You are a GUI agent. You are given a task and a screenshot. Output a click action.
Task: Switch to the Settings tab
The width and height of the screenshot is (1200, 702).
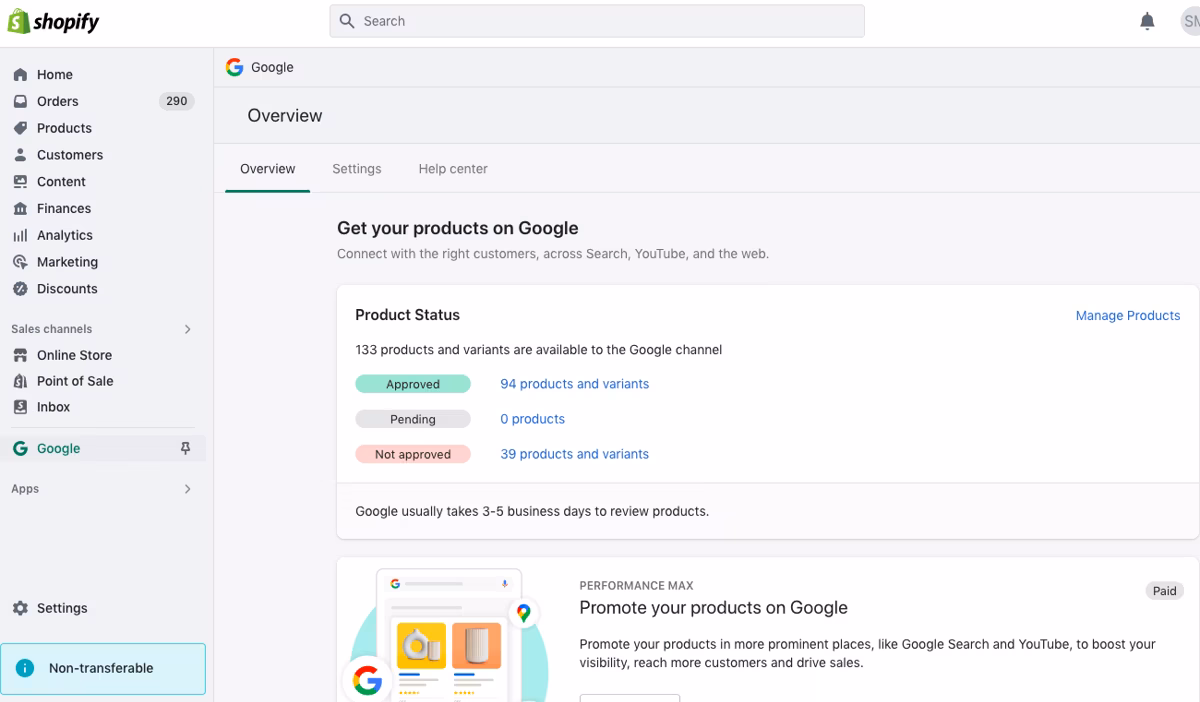pyautogui.click(x=356, y=169)
